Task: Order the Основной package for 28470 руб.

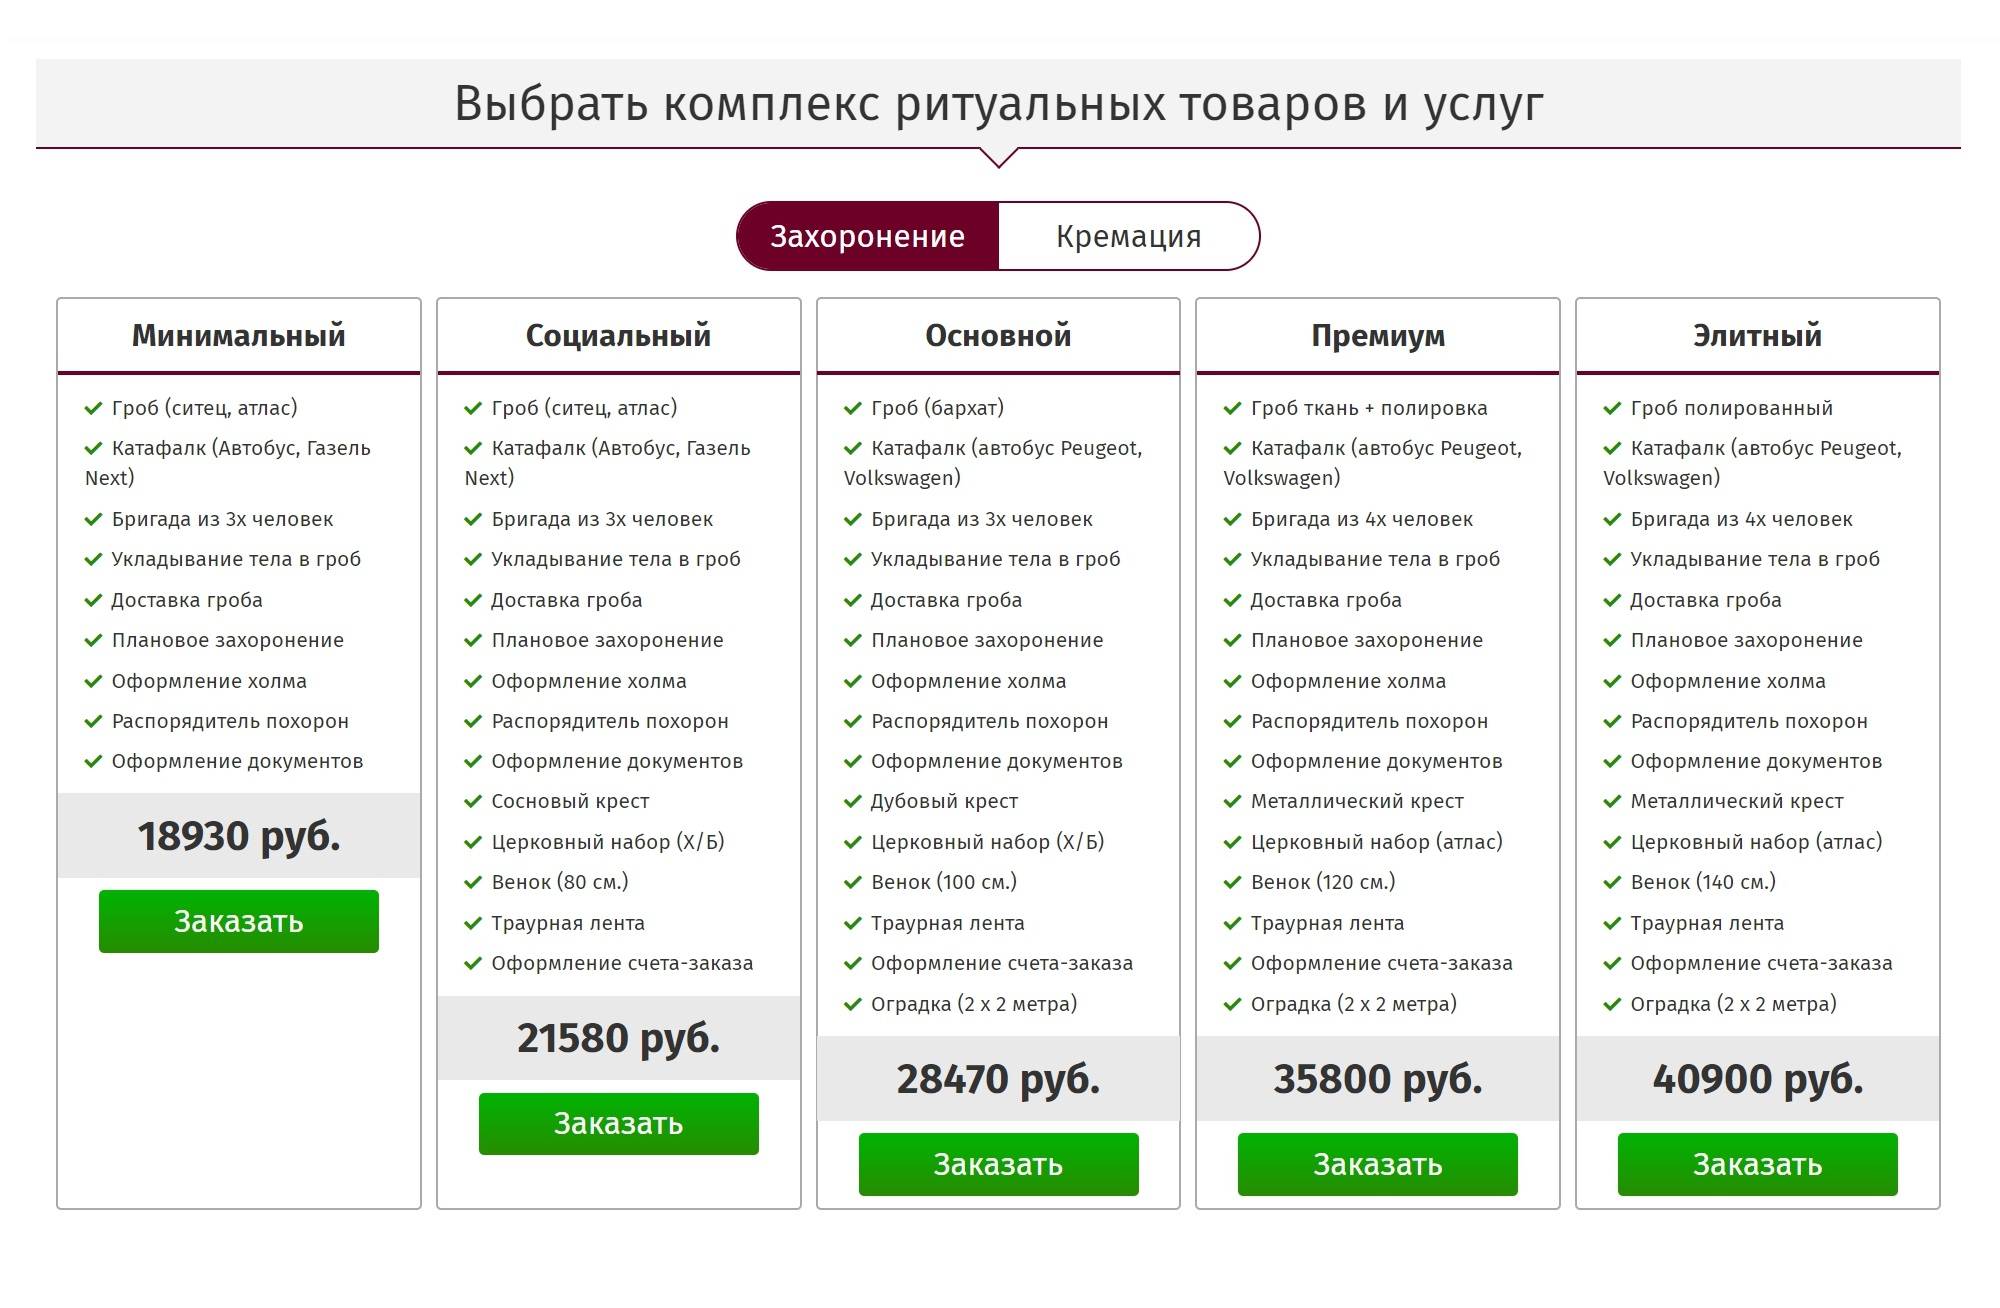Action: click(998, 1164)
